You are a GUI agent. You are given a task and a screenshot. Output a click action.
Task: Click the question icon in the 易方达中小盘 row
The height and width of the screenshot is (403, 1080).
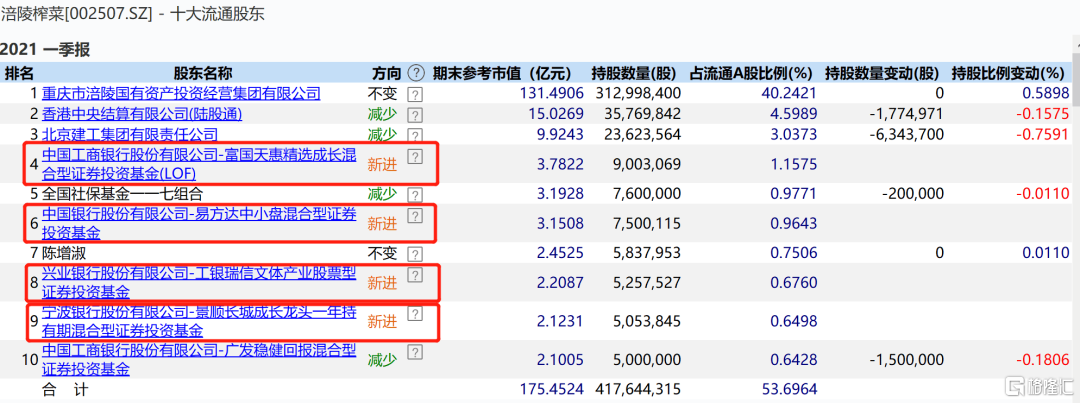click(415, 216)
